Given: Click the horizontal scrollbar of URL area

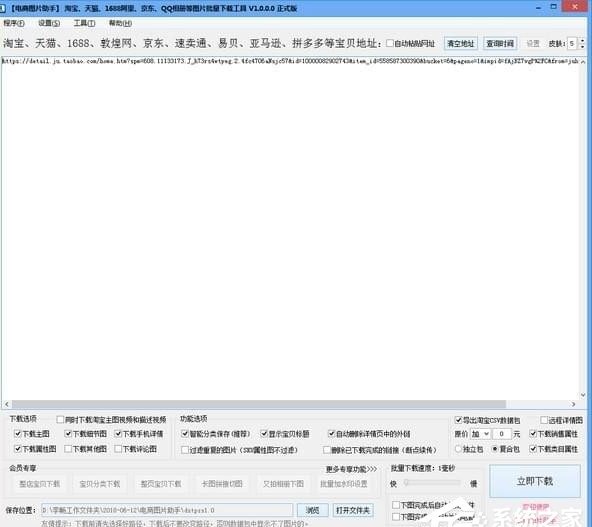Looking at the screenshot, I should [x=259, y=404].
